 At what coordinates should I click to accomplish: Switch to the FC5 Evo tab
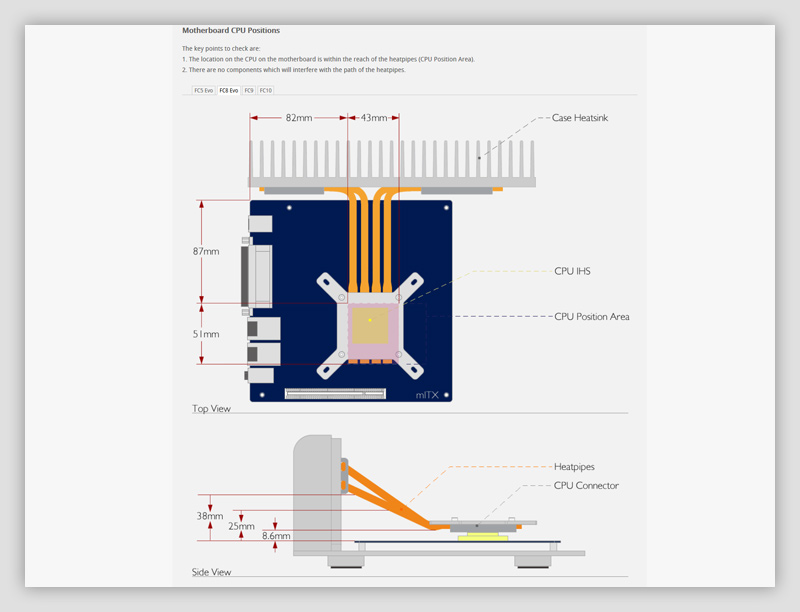(x=203, y=90)
